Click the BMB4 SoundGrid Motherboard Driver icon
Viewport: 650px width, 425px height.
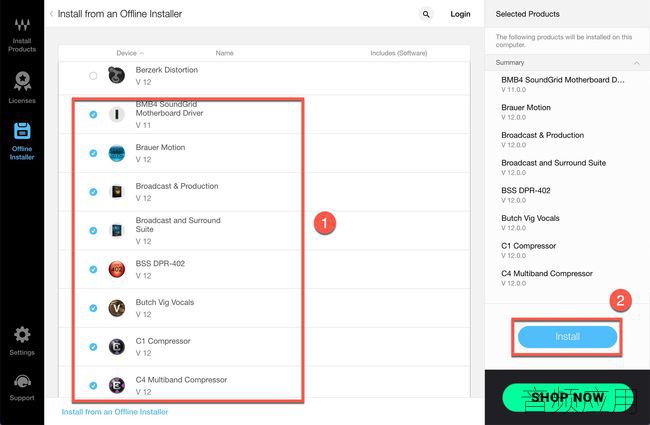[116, 114]
